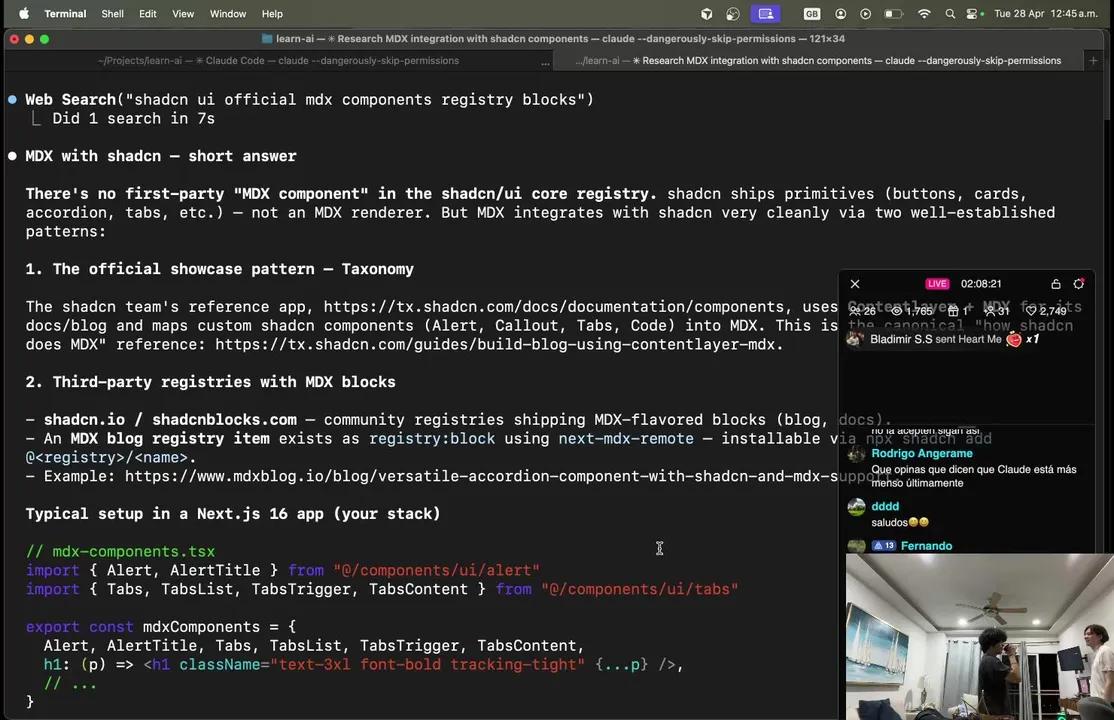Image resolution: width=1114 pixels, height=720 pixels.
Task: Click the play circle icon in menu bar
Action: point(865,14)
